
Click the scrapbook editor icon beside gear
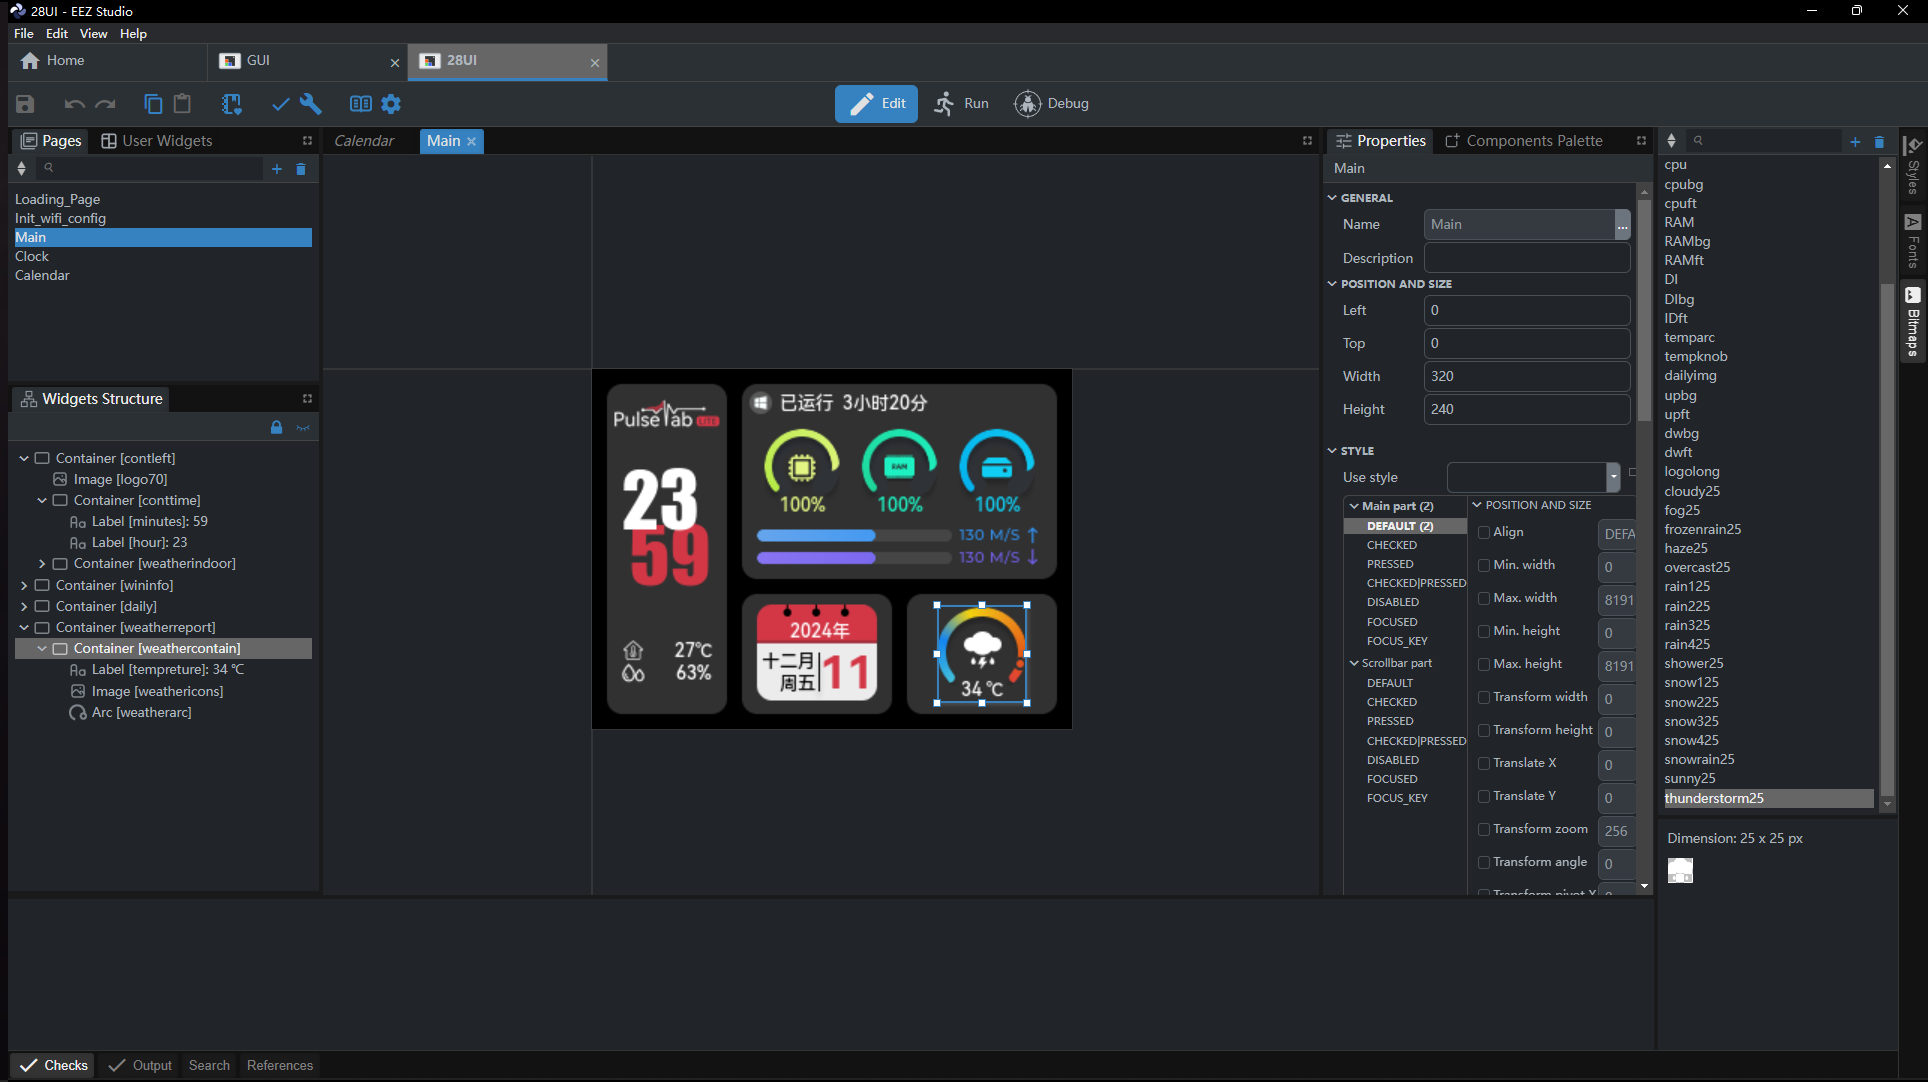pos(361,104)
